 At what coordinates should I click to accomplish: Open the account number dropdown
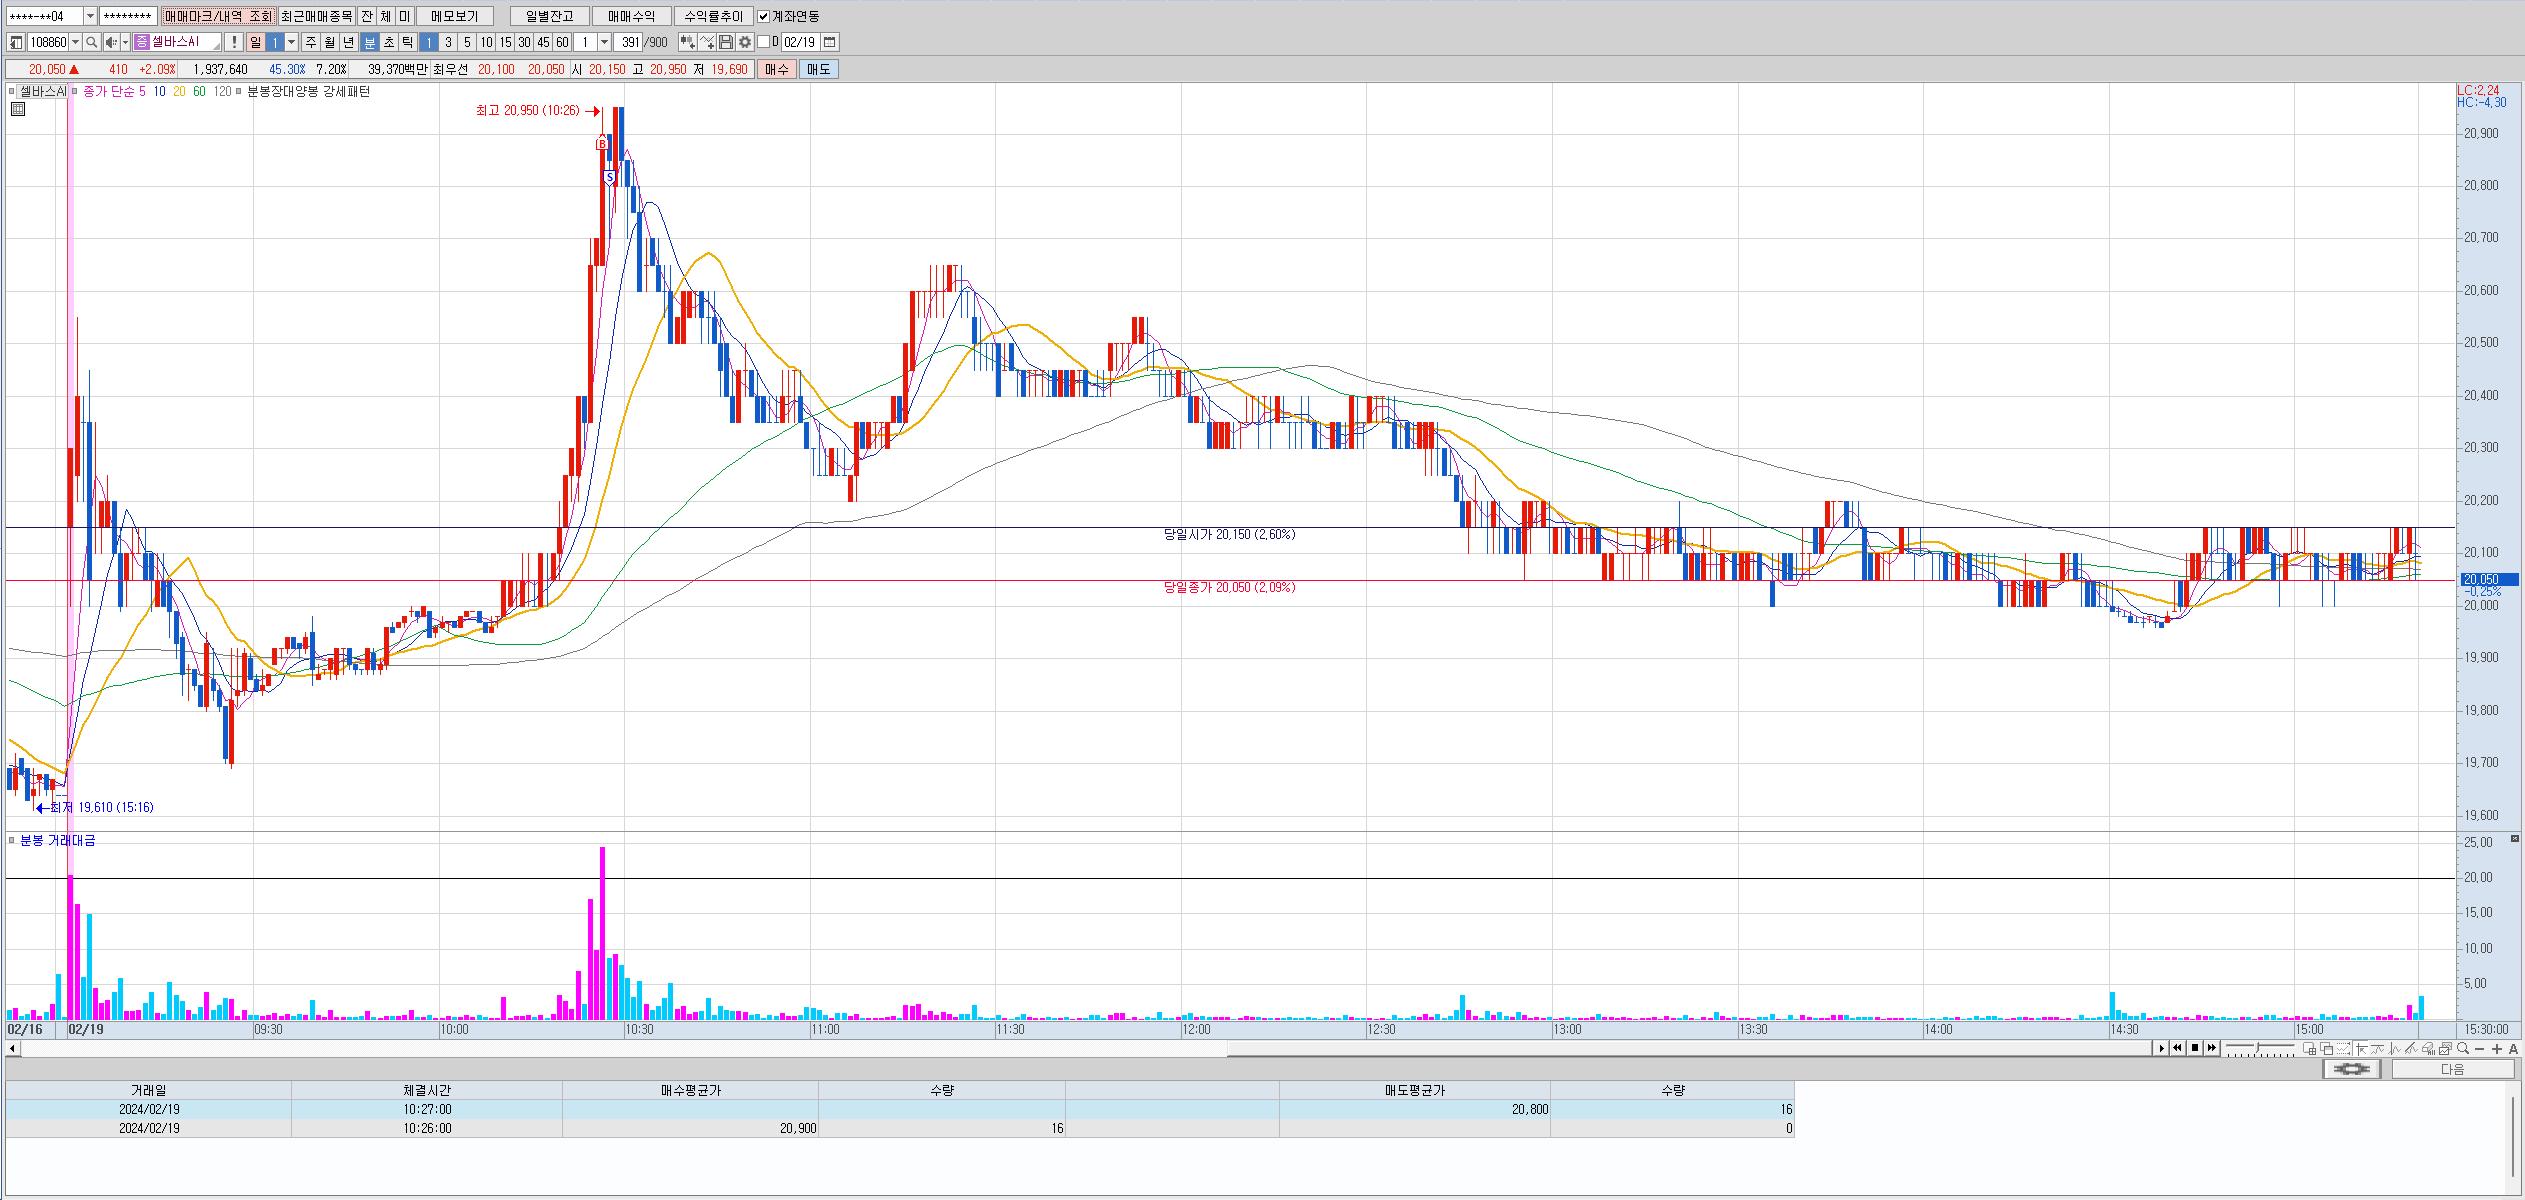(x=90, y=16)
